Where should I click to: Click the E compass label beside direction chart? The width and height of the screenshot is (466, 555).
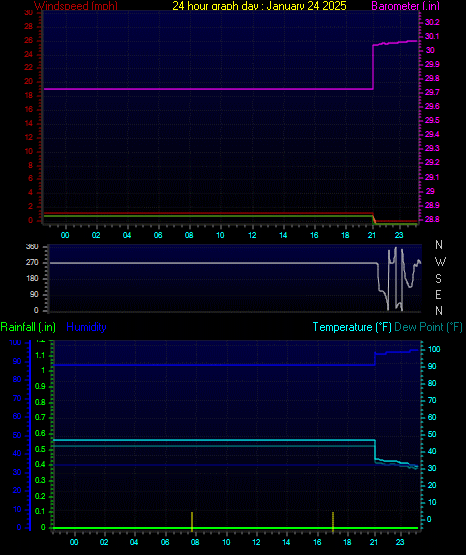pos(438,294)
